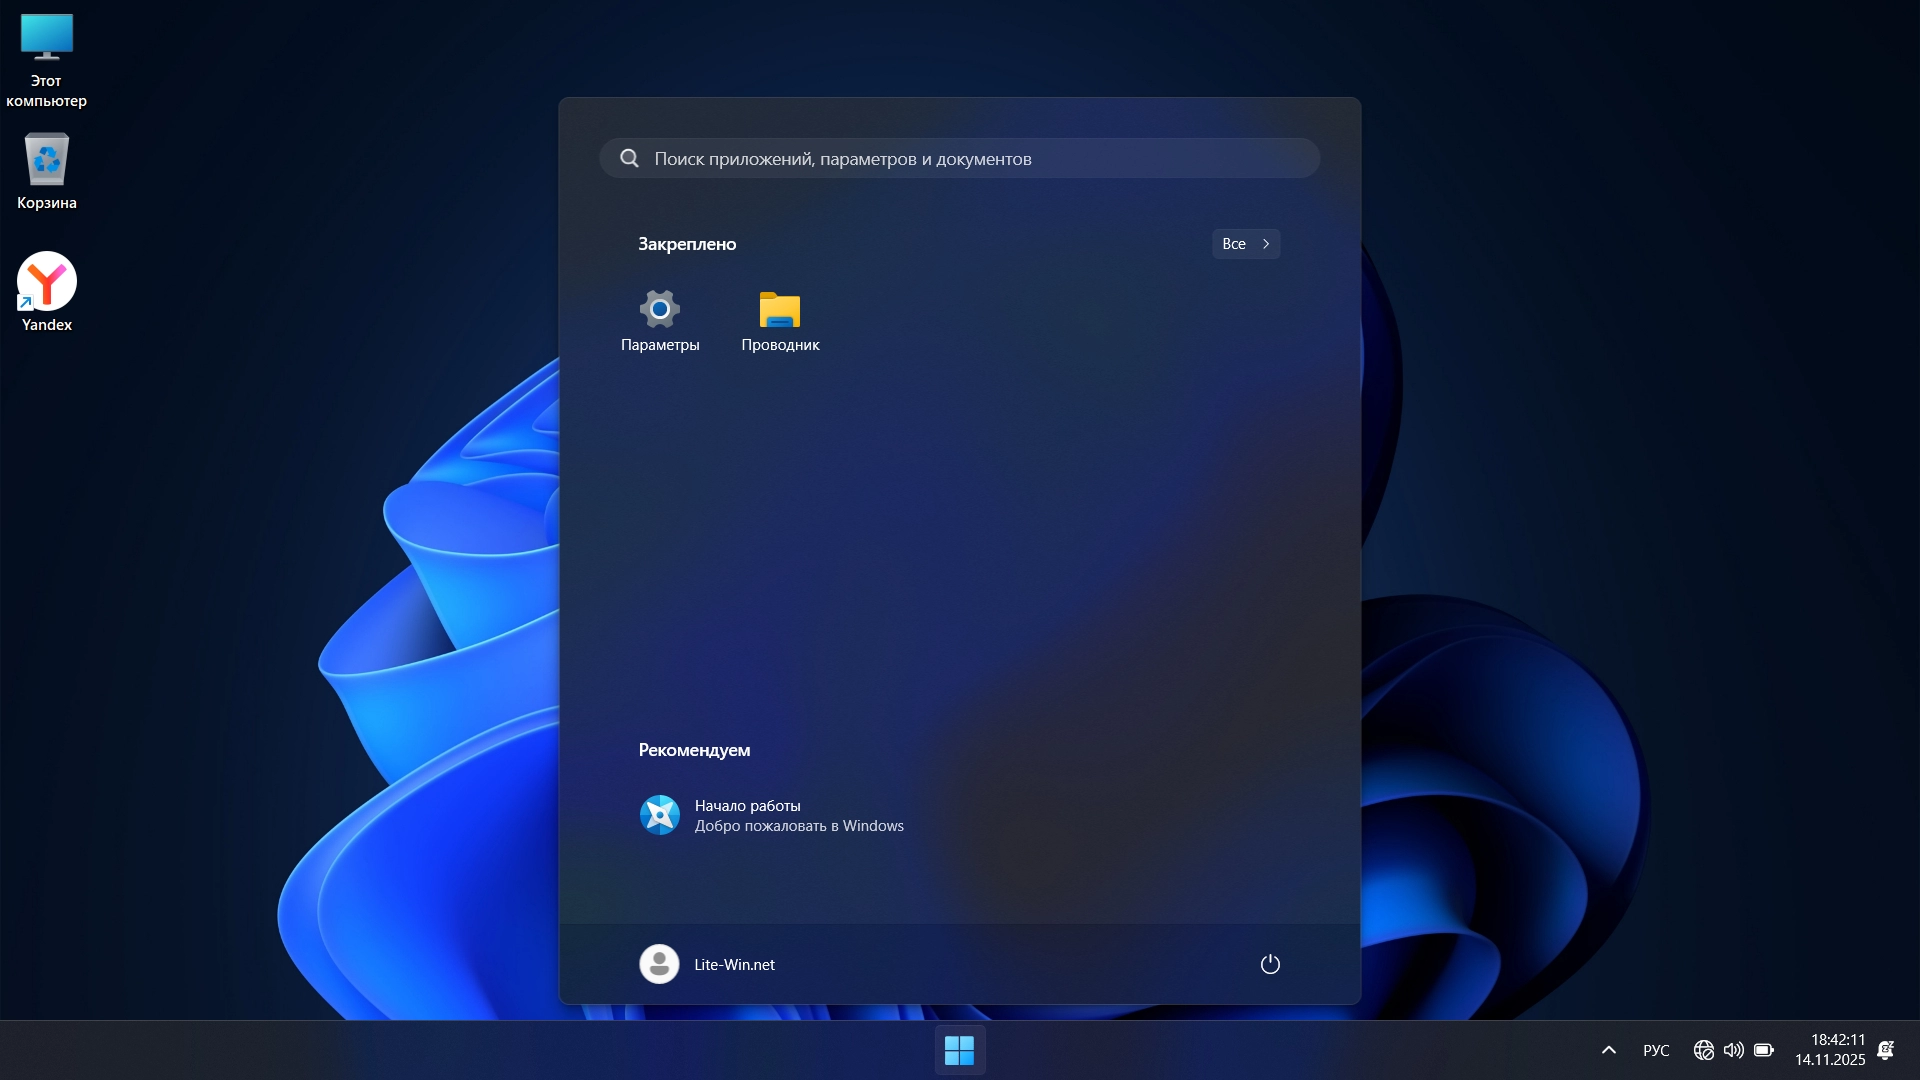Show hidden tray icons chevron

(x=1609, y=1050)
